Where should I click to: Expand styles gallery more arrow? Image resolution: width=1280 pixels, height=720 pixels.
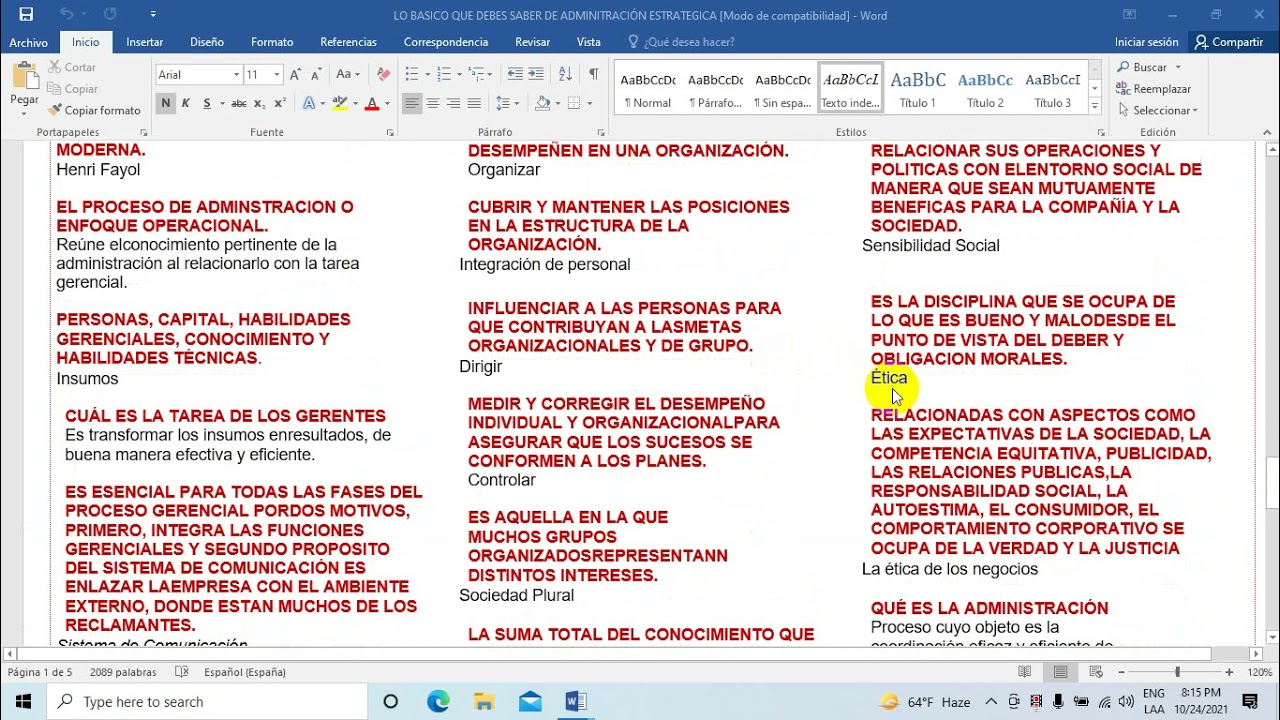click(x=1095, y=106)
